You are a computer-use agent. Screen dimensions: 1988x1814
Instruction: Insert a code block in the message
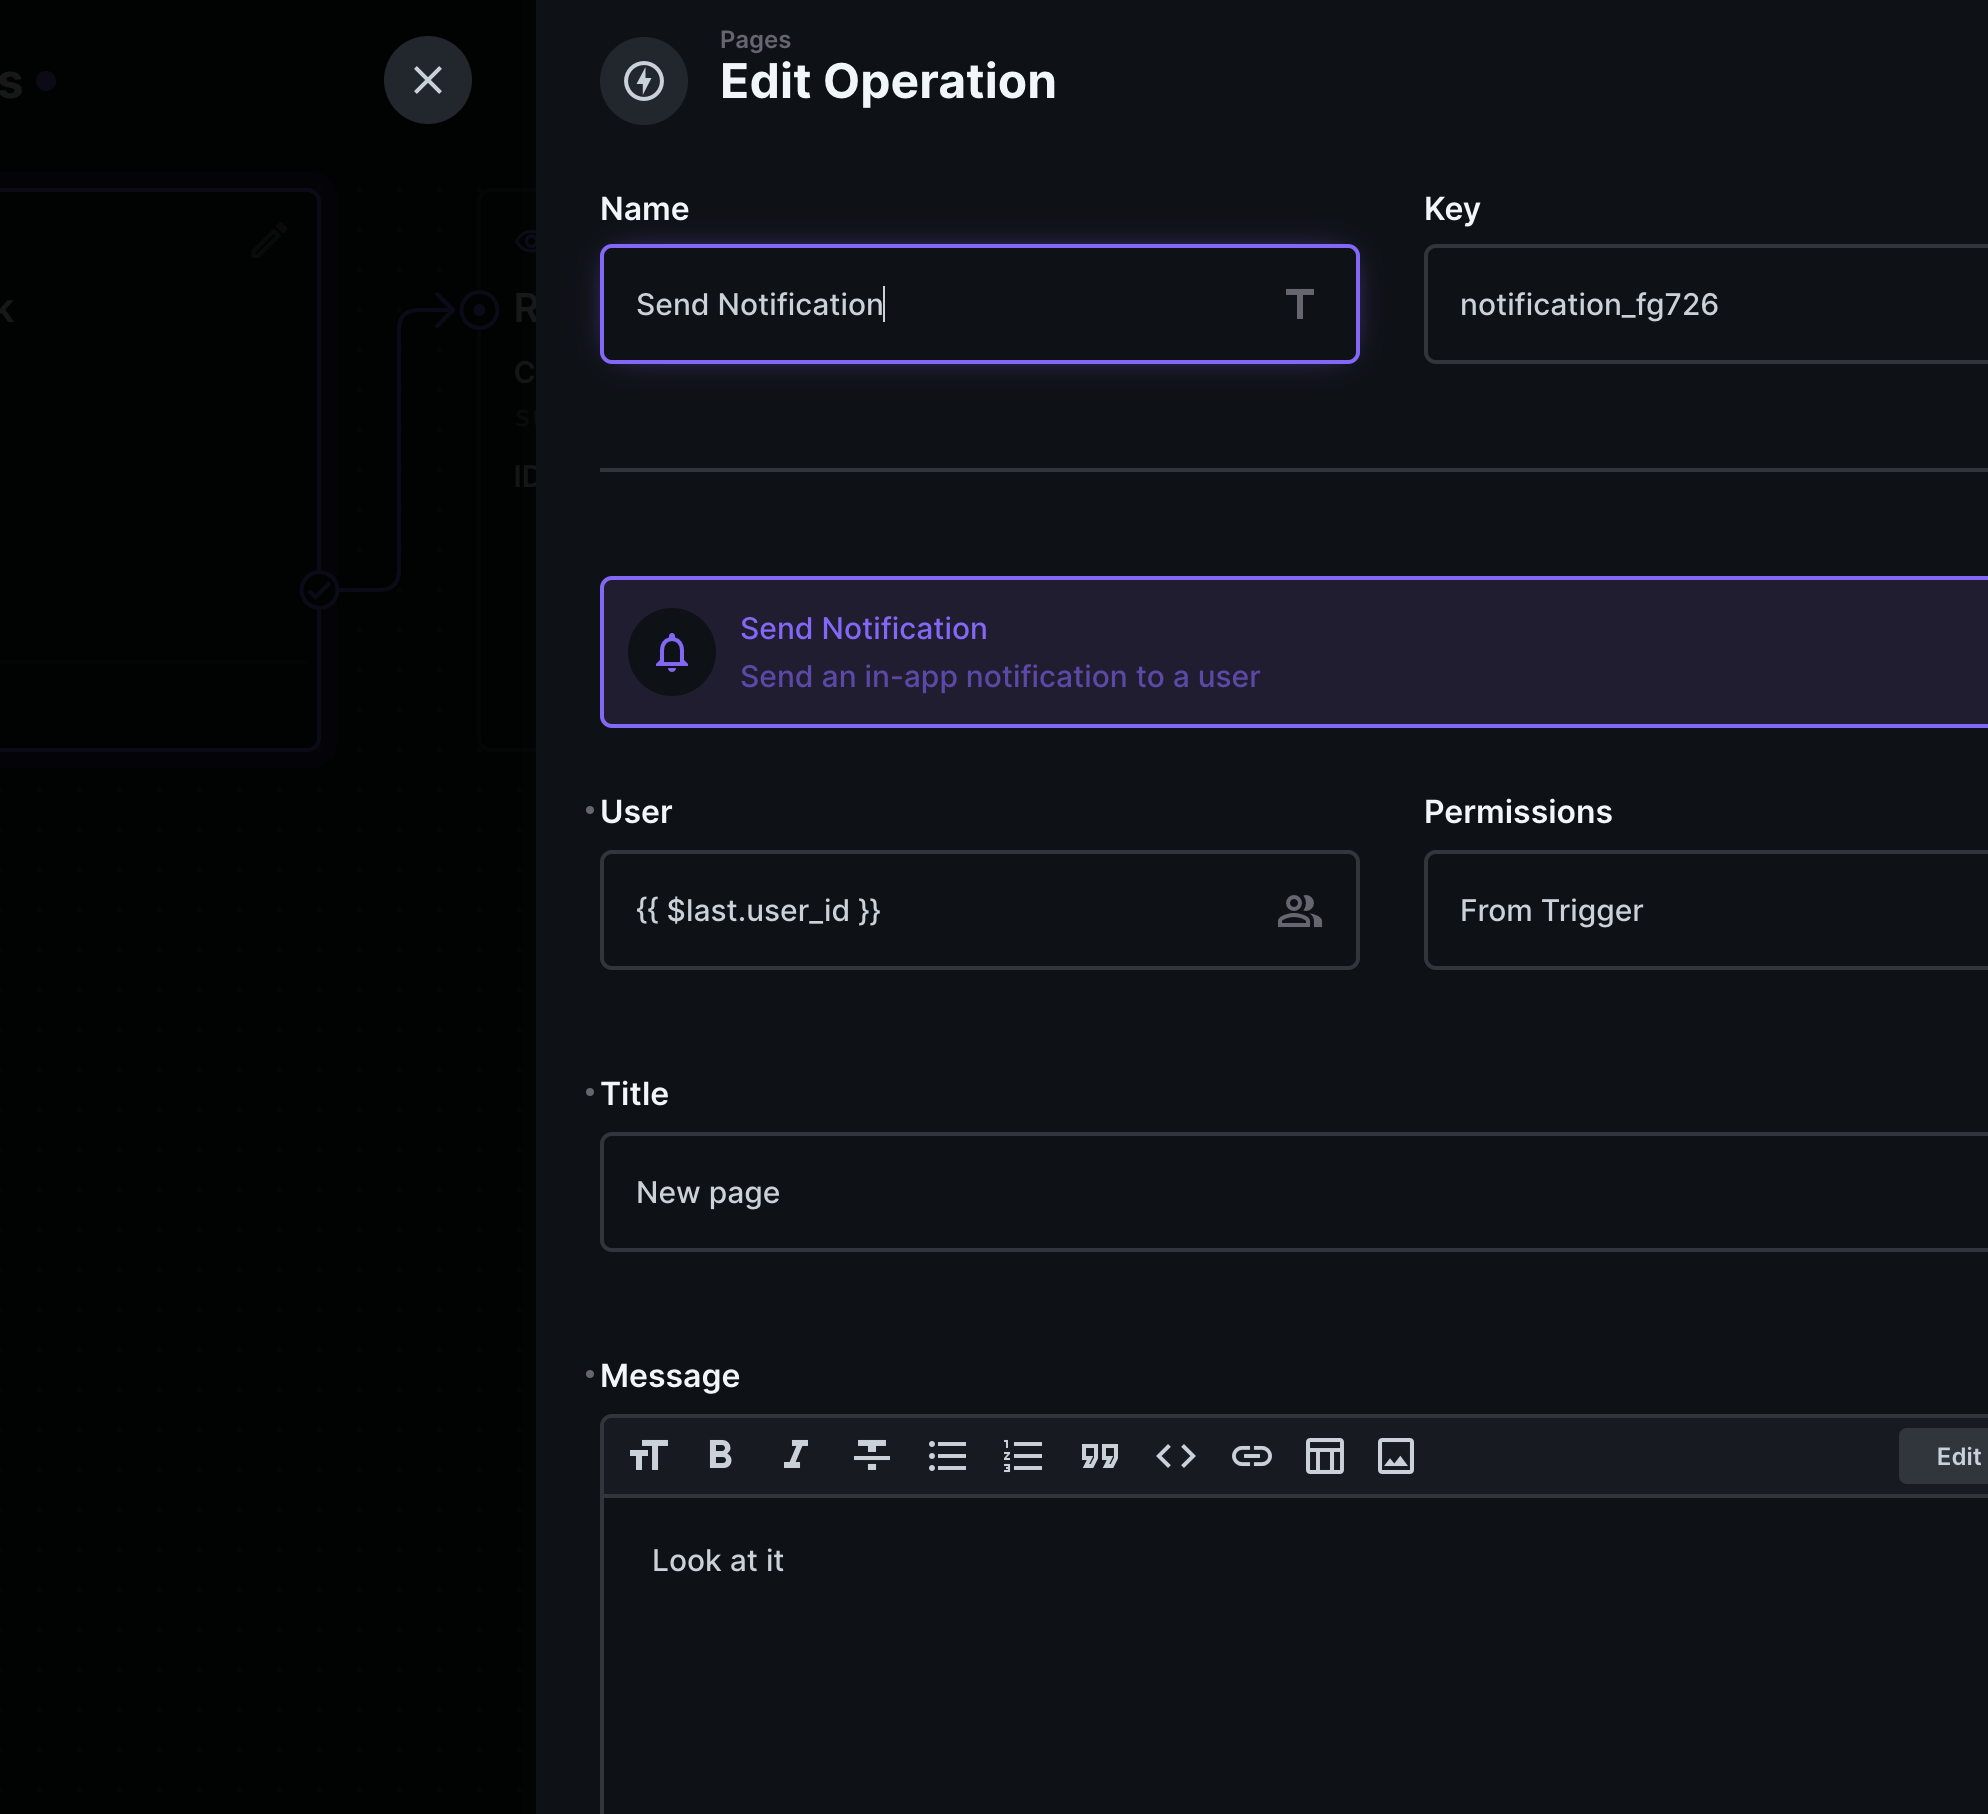pos(1177,1456)
